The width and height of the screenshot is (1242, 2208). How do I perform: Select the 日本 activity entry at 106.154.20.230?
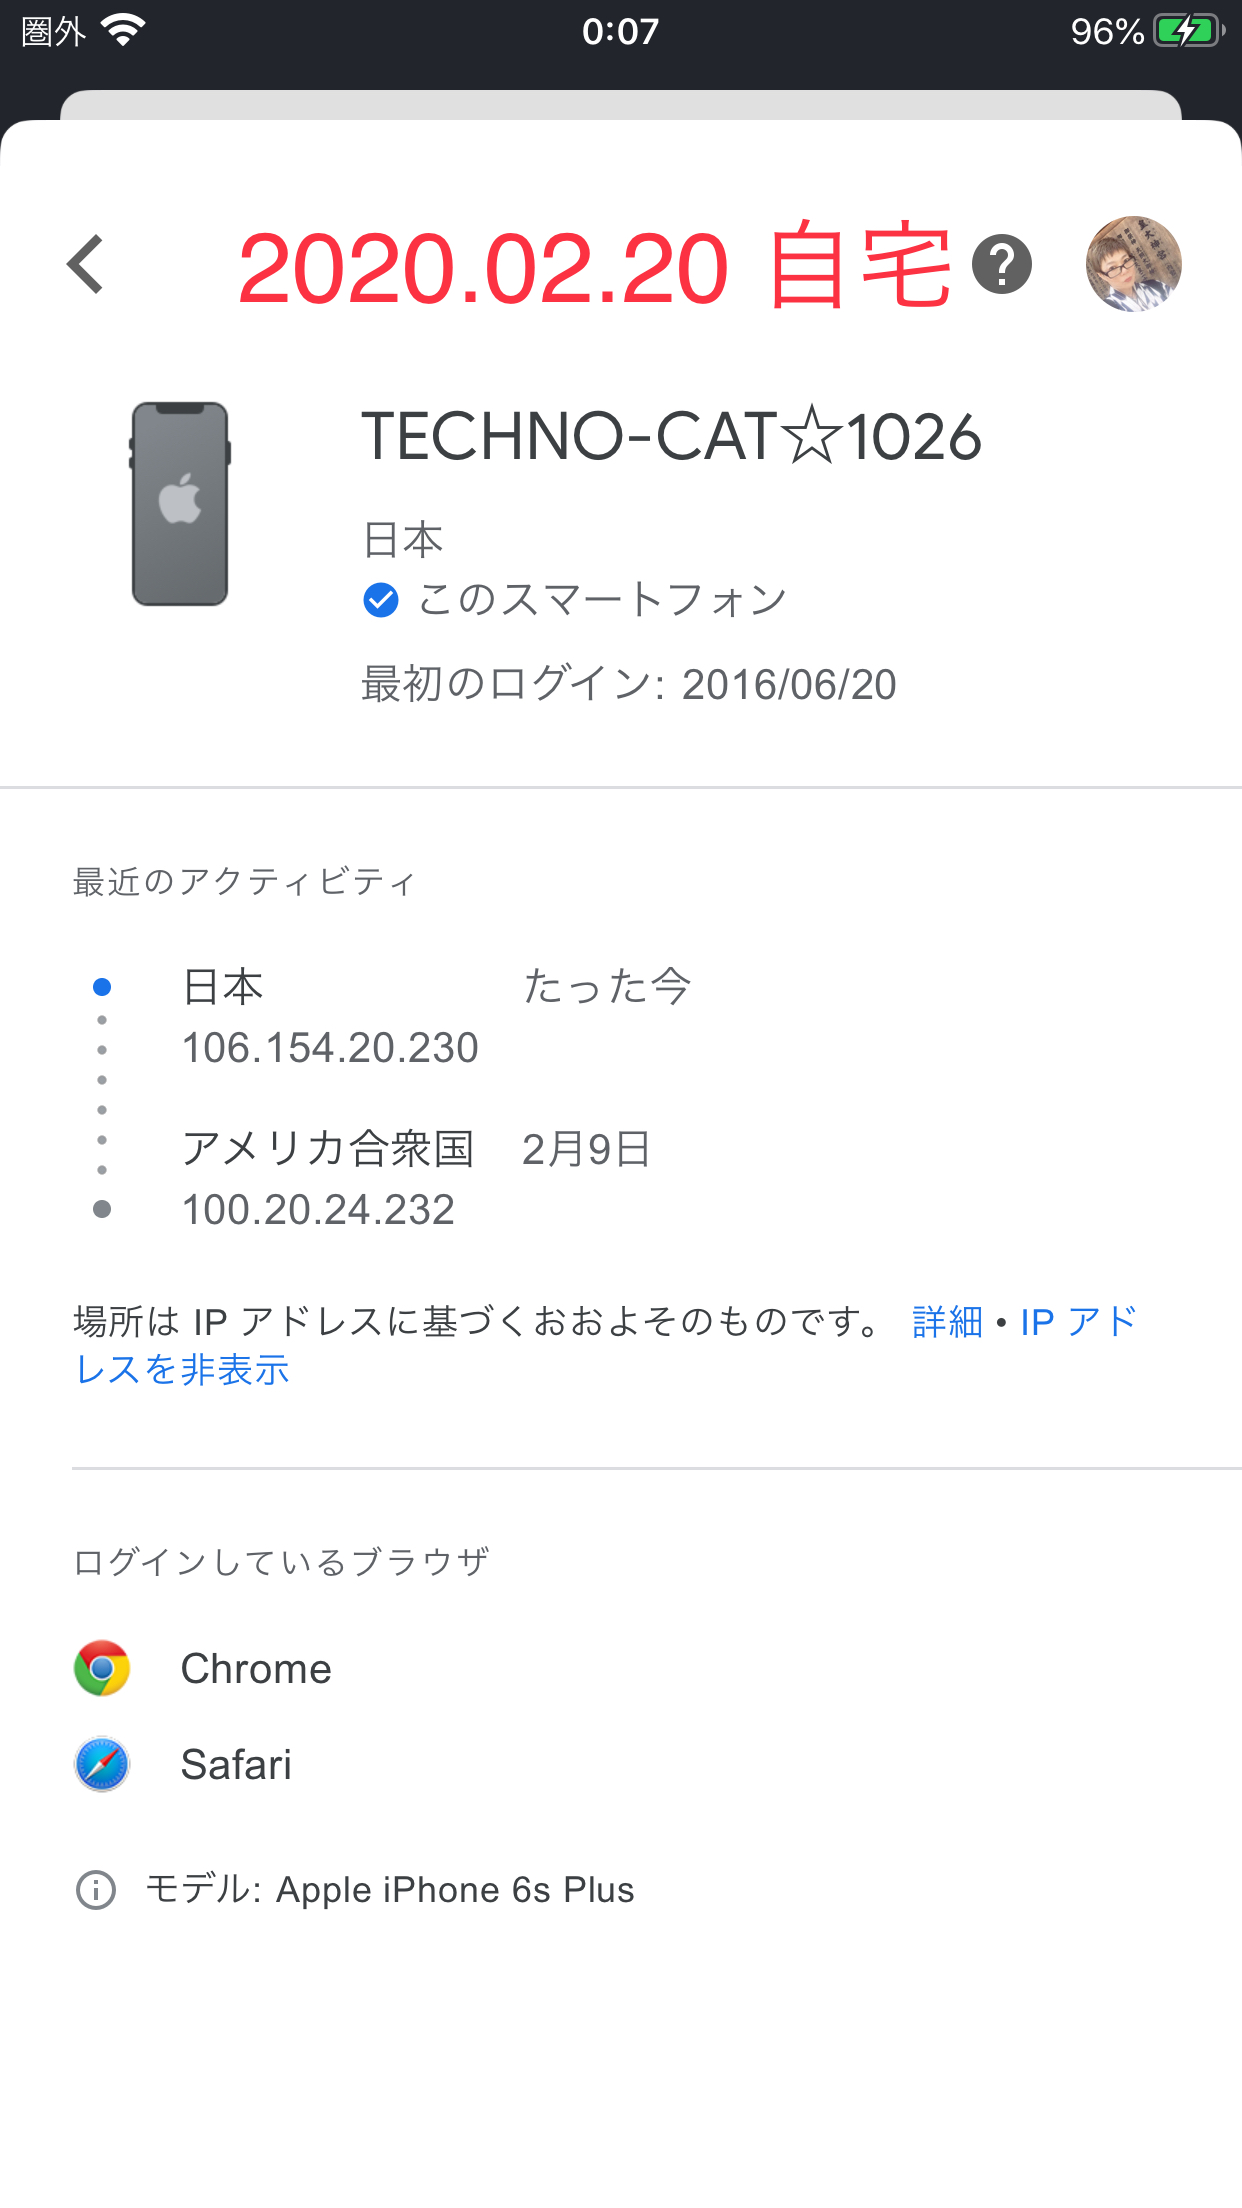tap(330, 1017)
